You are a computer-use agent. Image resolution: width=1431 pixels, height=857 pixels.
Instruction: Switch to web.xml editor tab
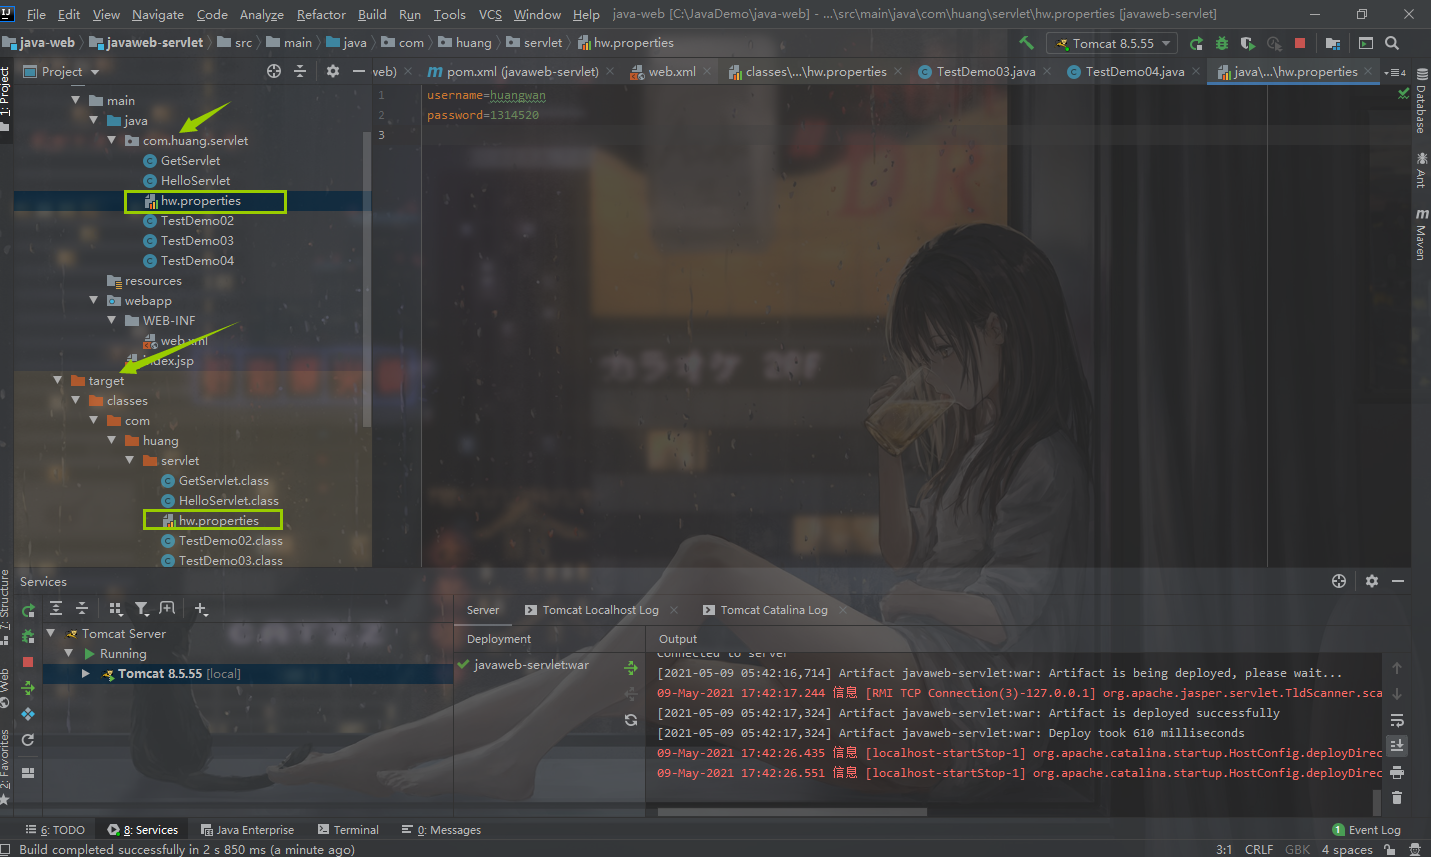pos(671,71)
